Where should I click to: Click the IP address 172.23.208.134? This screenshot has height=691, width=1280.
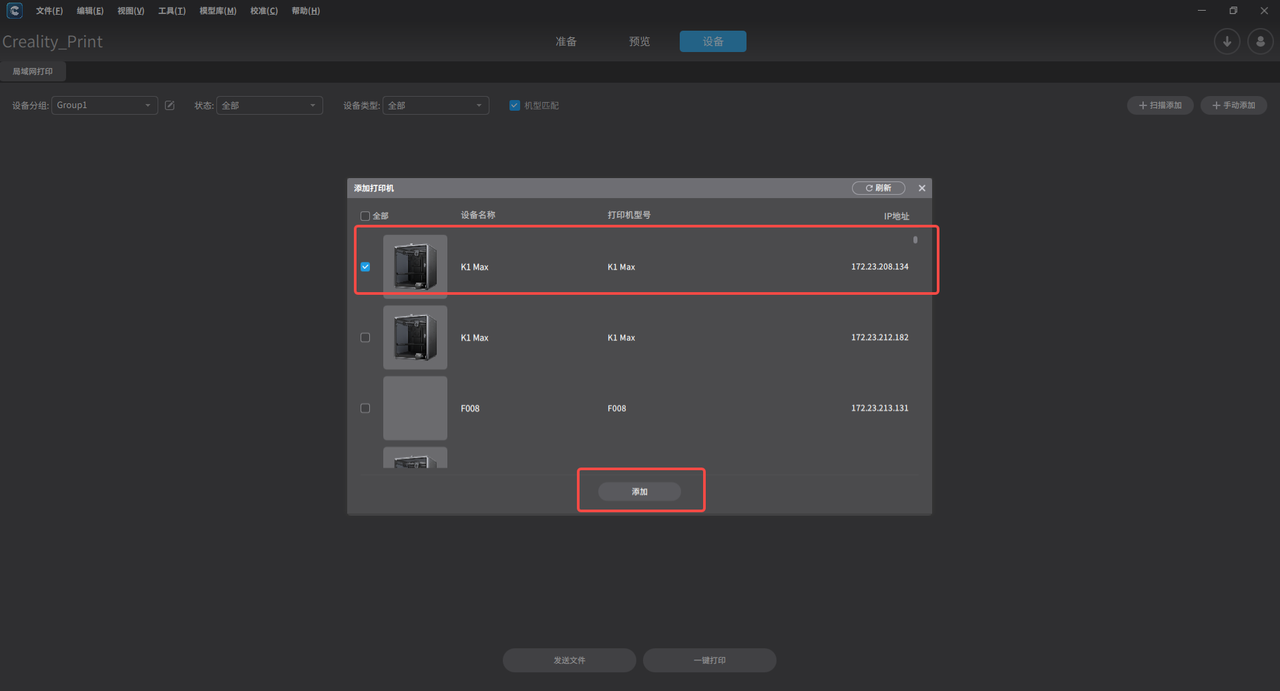pos(880,267)
